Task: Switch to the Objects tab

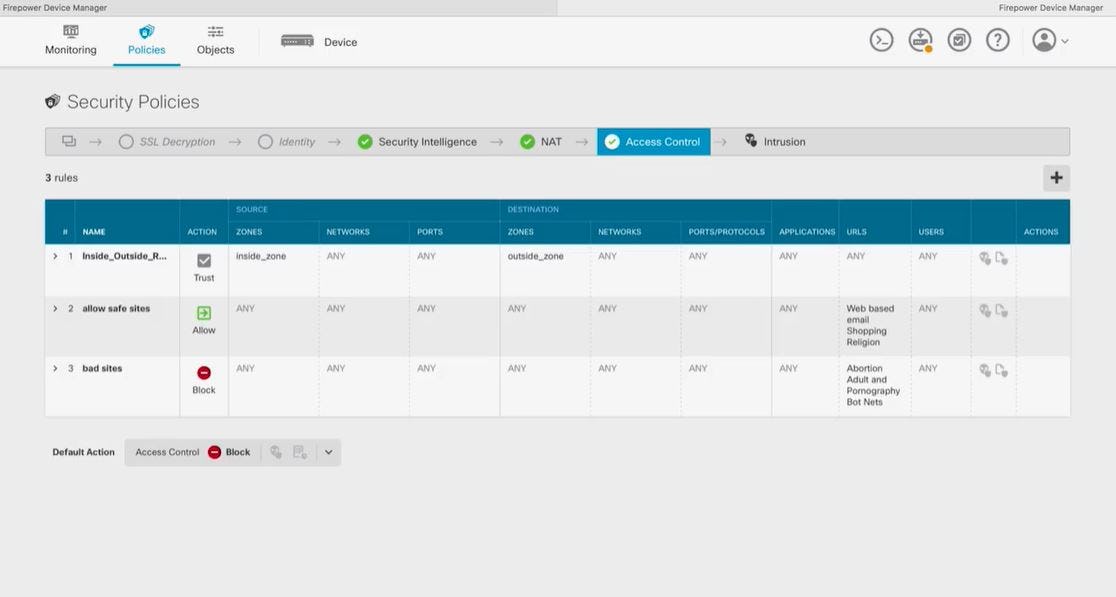Action: [x=215, y=40]
